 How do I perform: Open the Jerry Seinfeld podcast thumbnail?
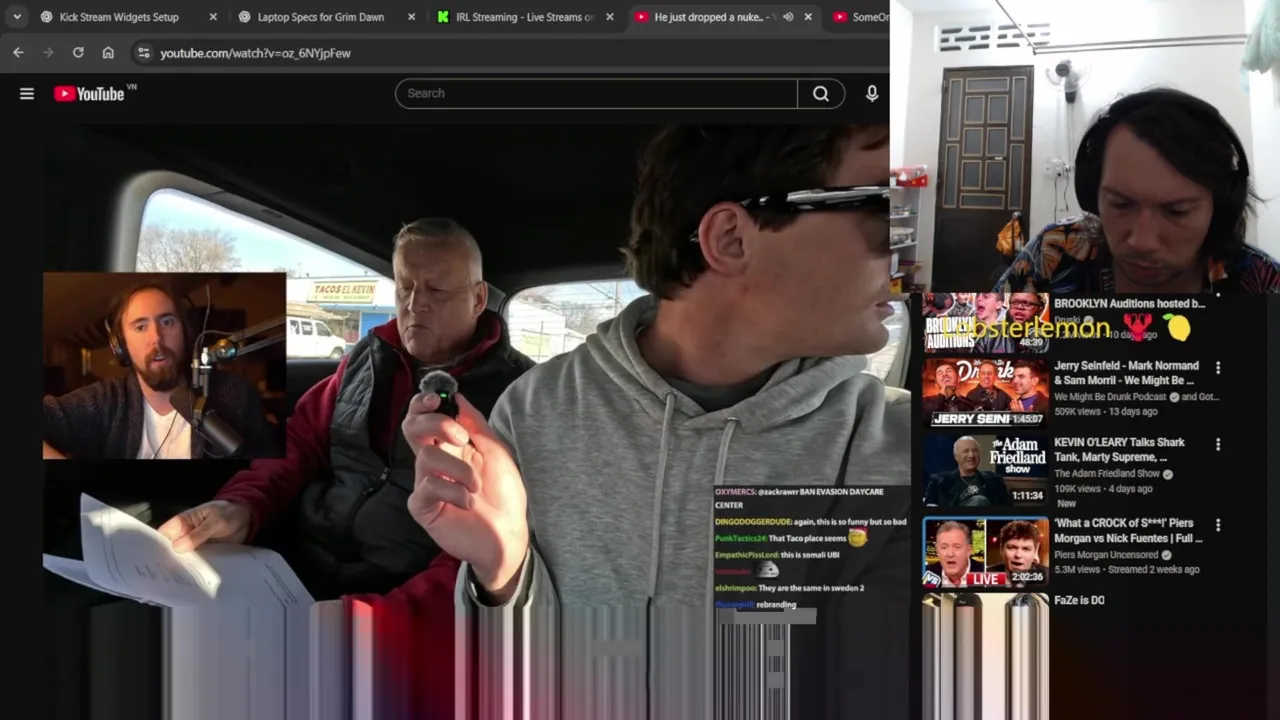(x=985, y=393)
